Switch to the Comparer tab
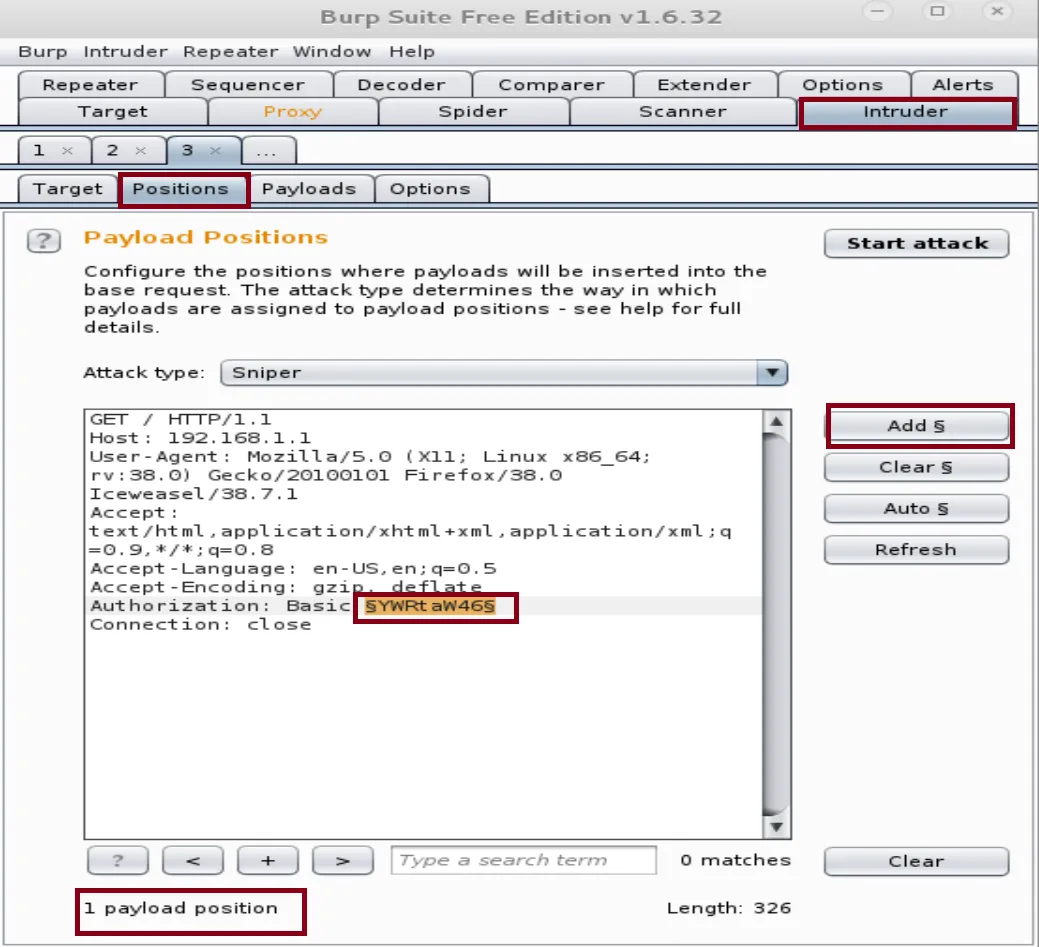This screenshot has width=1039, height=947. click(551, 85)
